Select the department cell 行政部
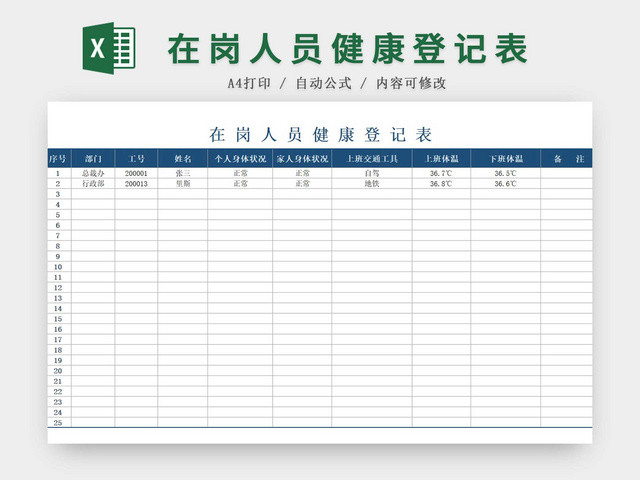640x480 pixels. [93, 184]
